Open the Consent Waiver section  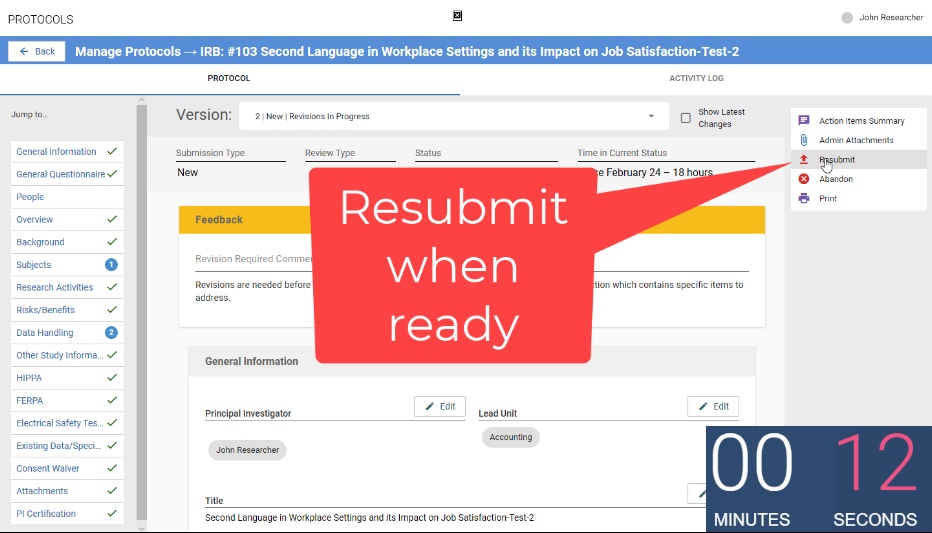point(47,468)
